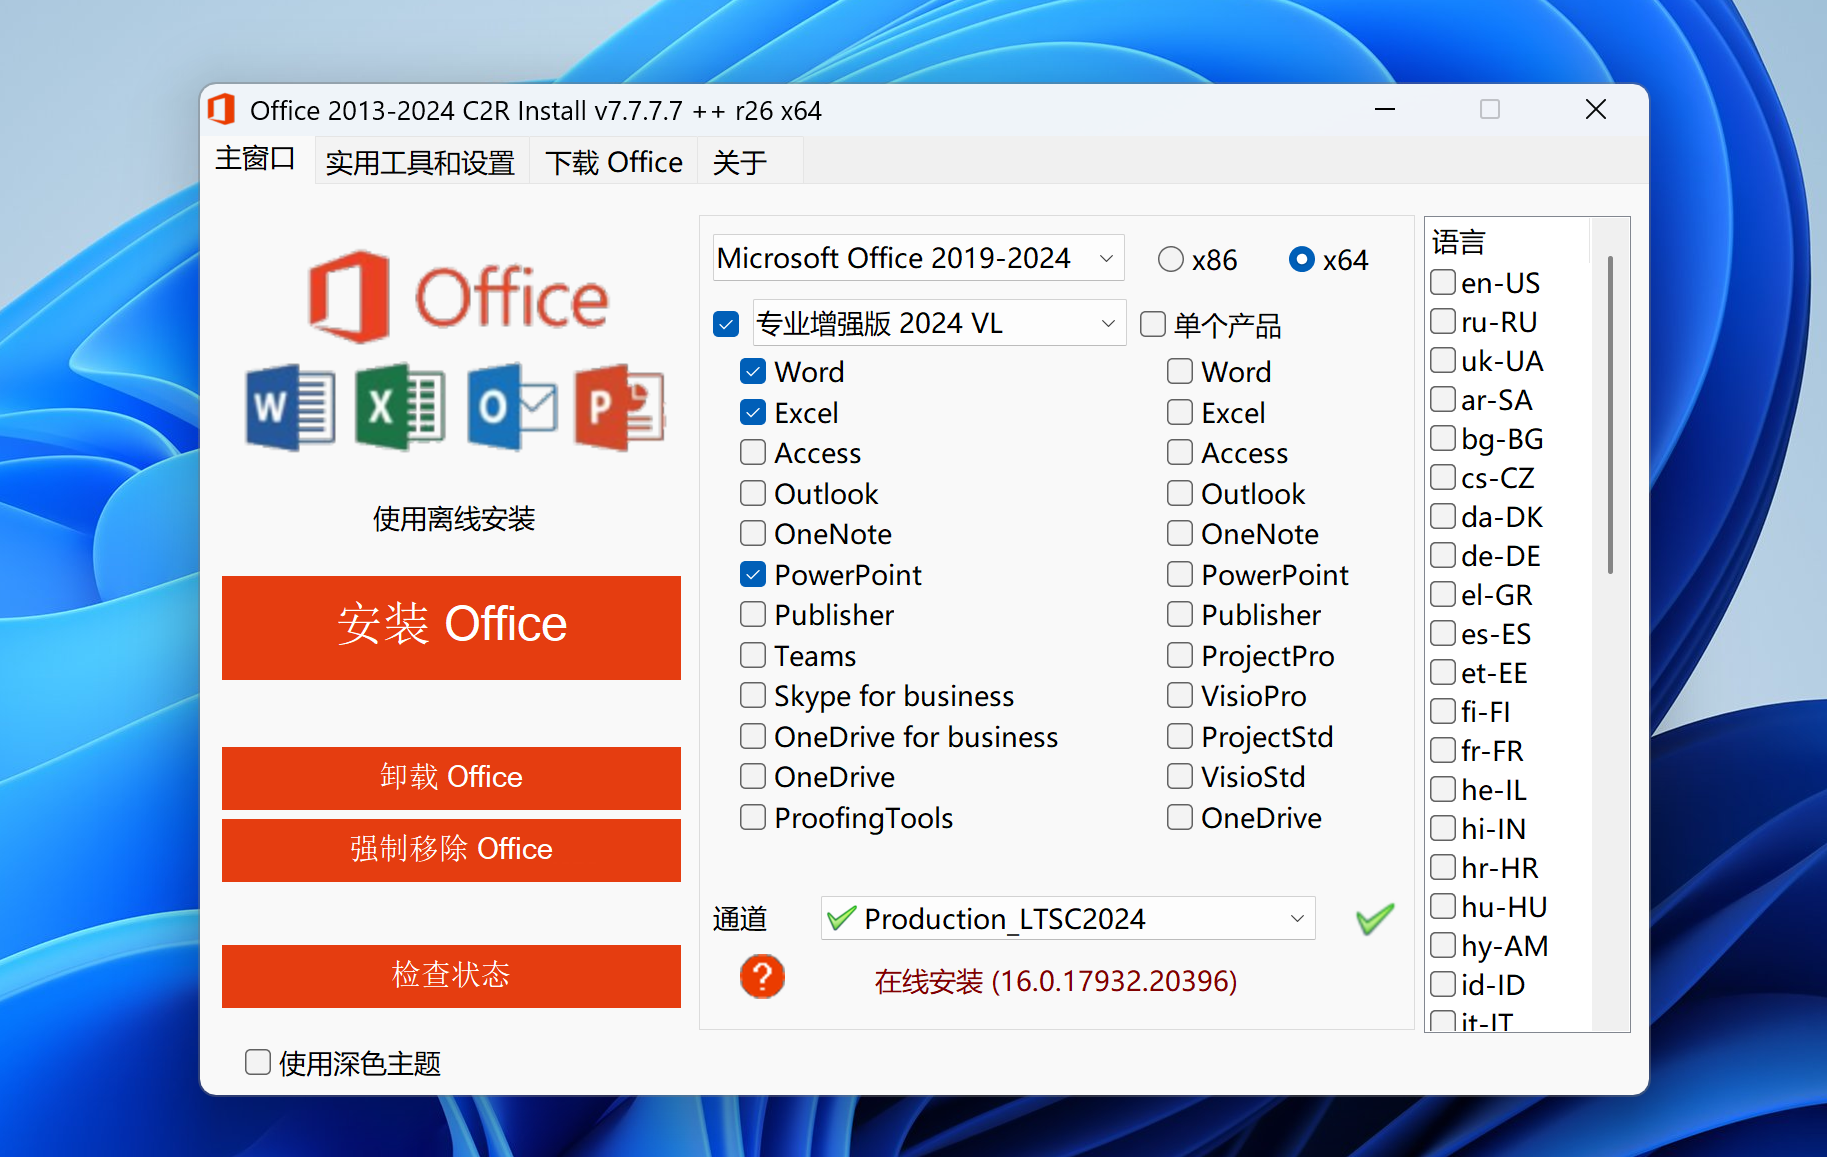Open the Production_LTSC2024 channel dropdown

tap(1068, 918)
